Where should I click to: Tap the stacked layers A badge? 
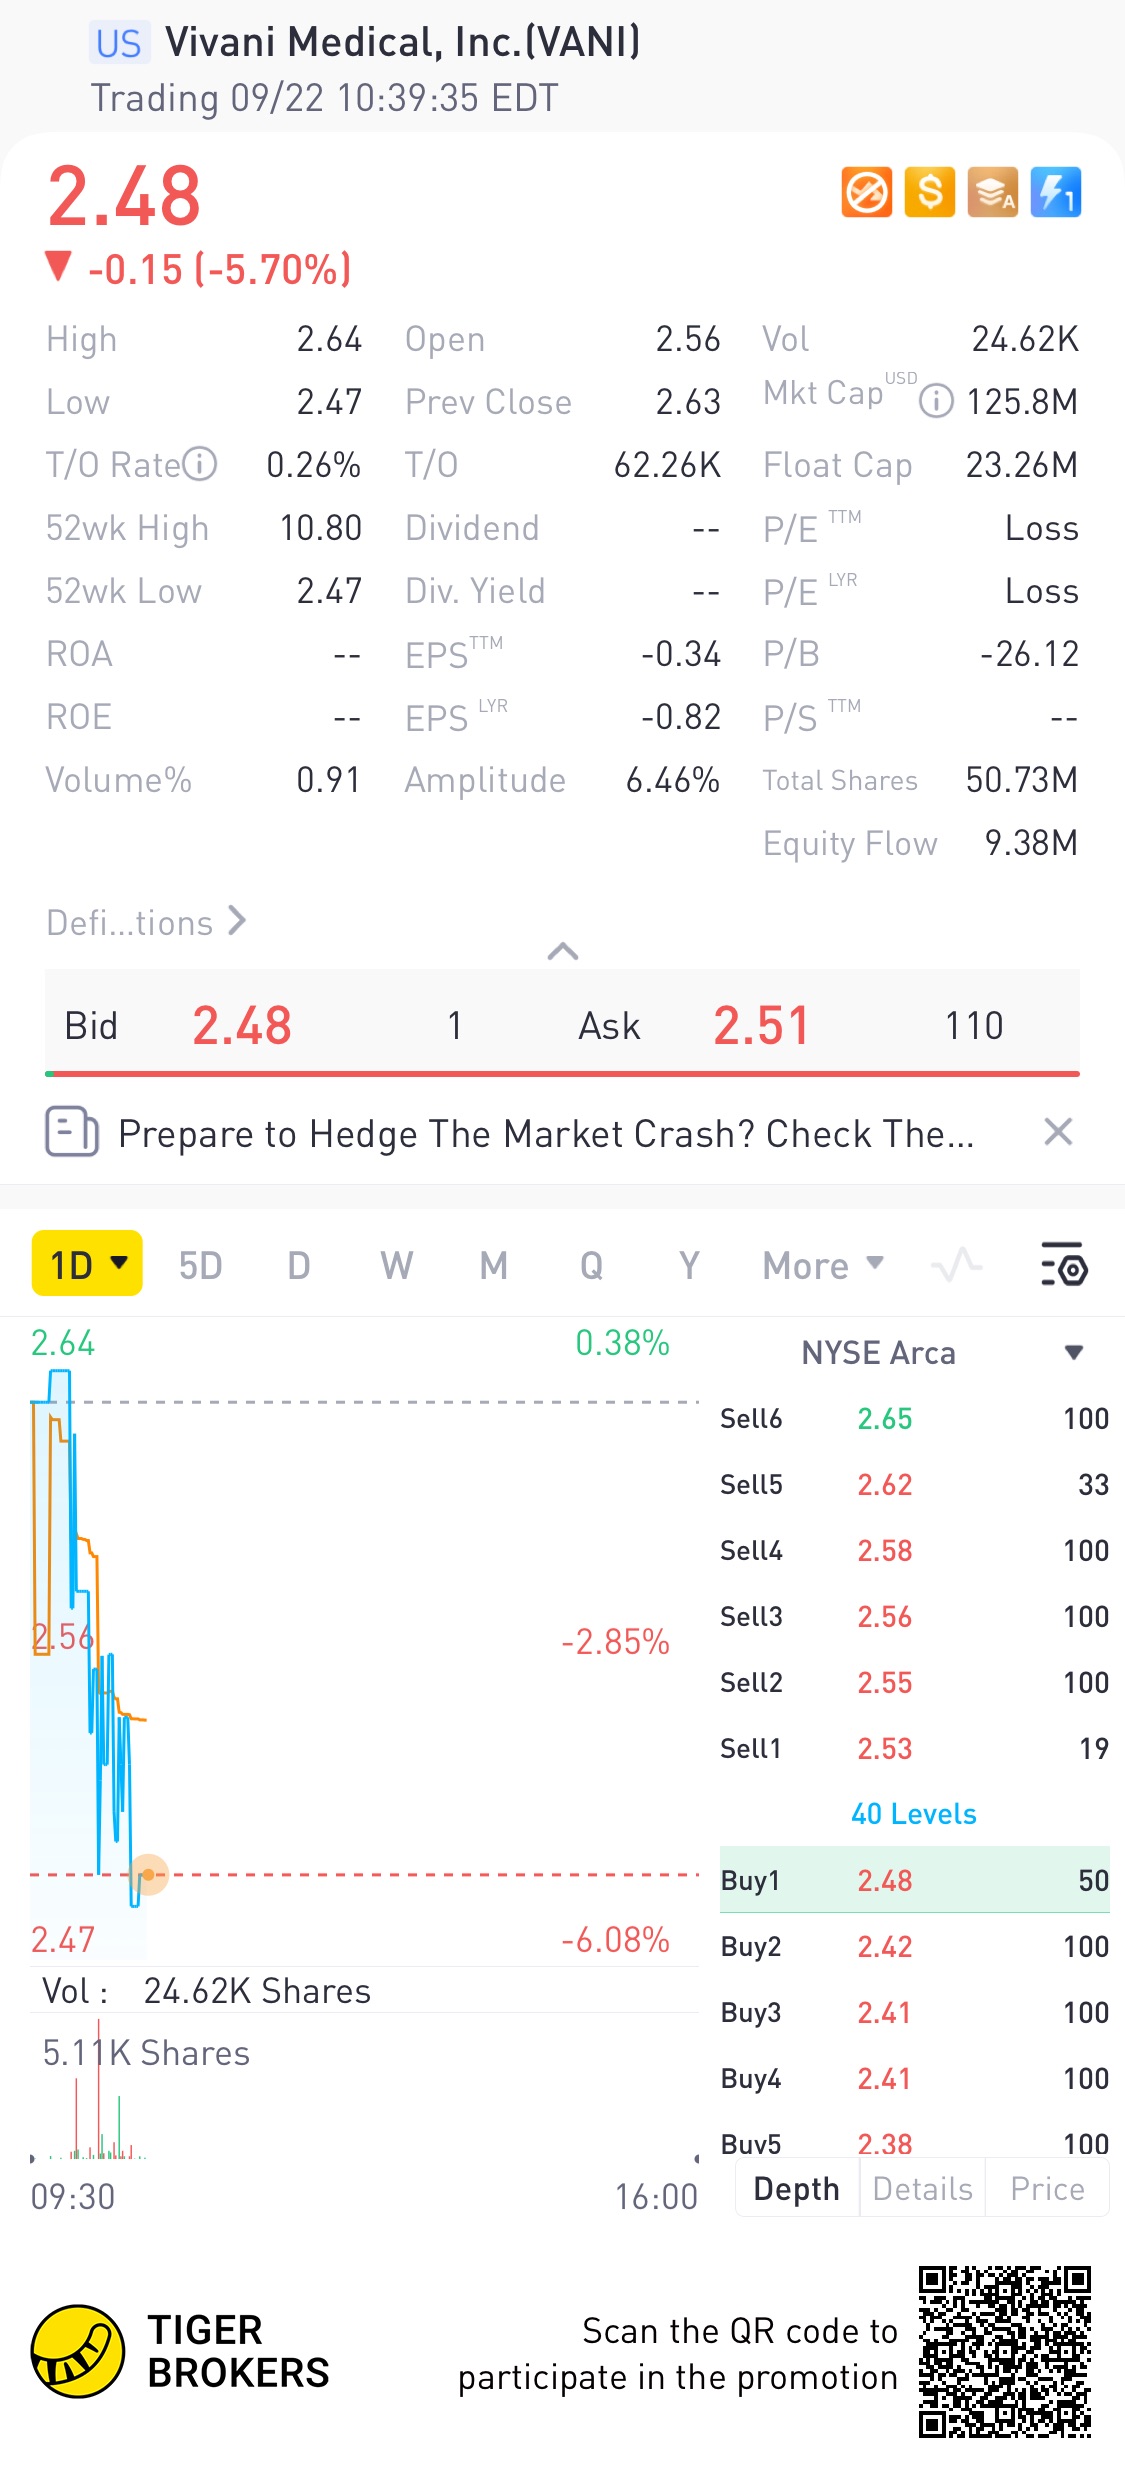coord(992,192)
